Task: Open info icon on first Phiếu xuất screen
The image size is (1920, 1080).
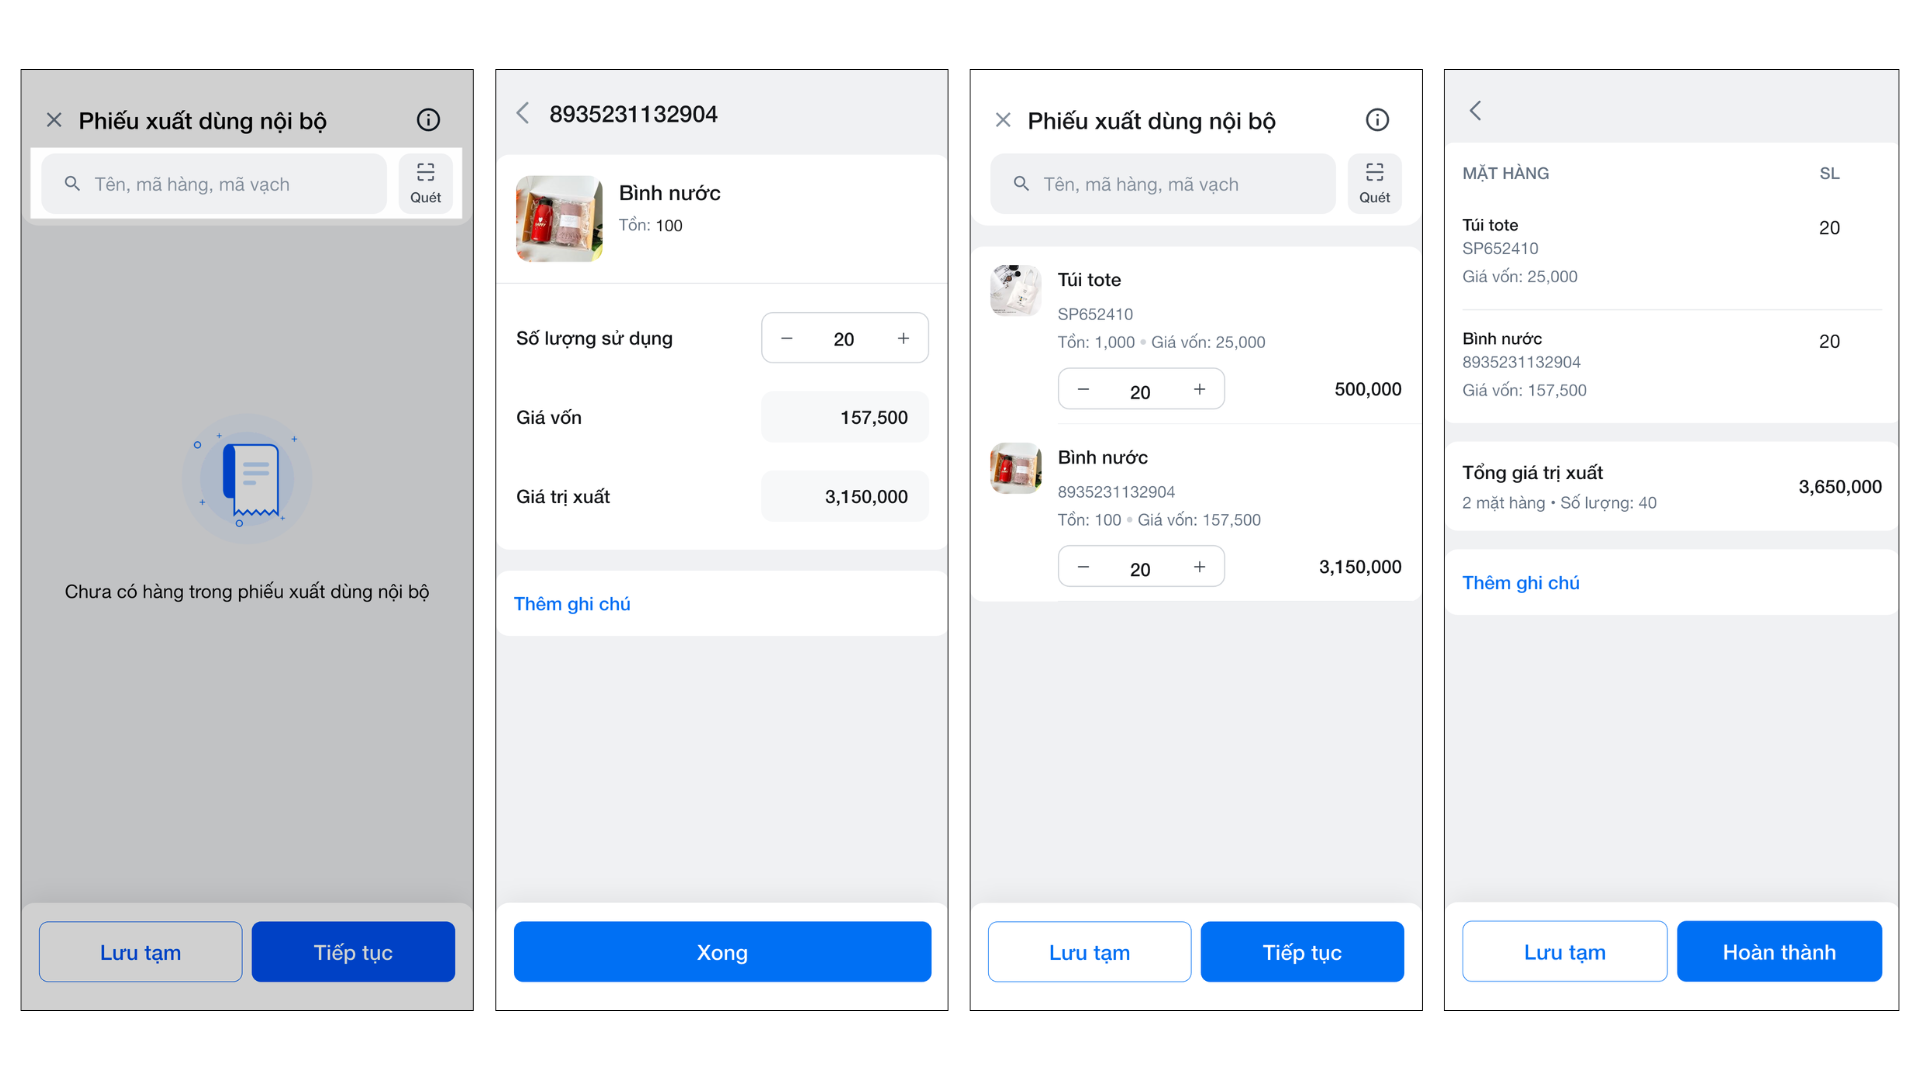Action: tap(428, 120)
